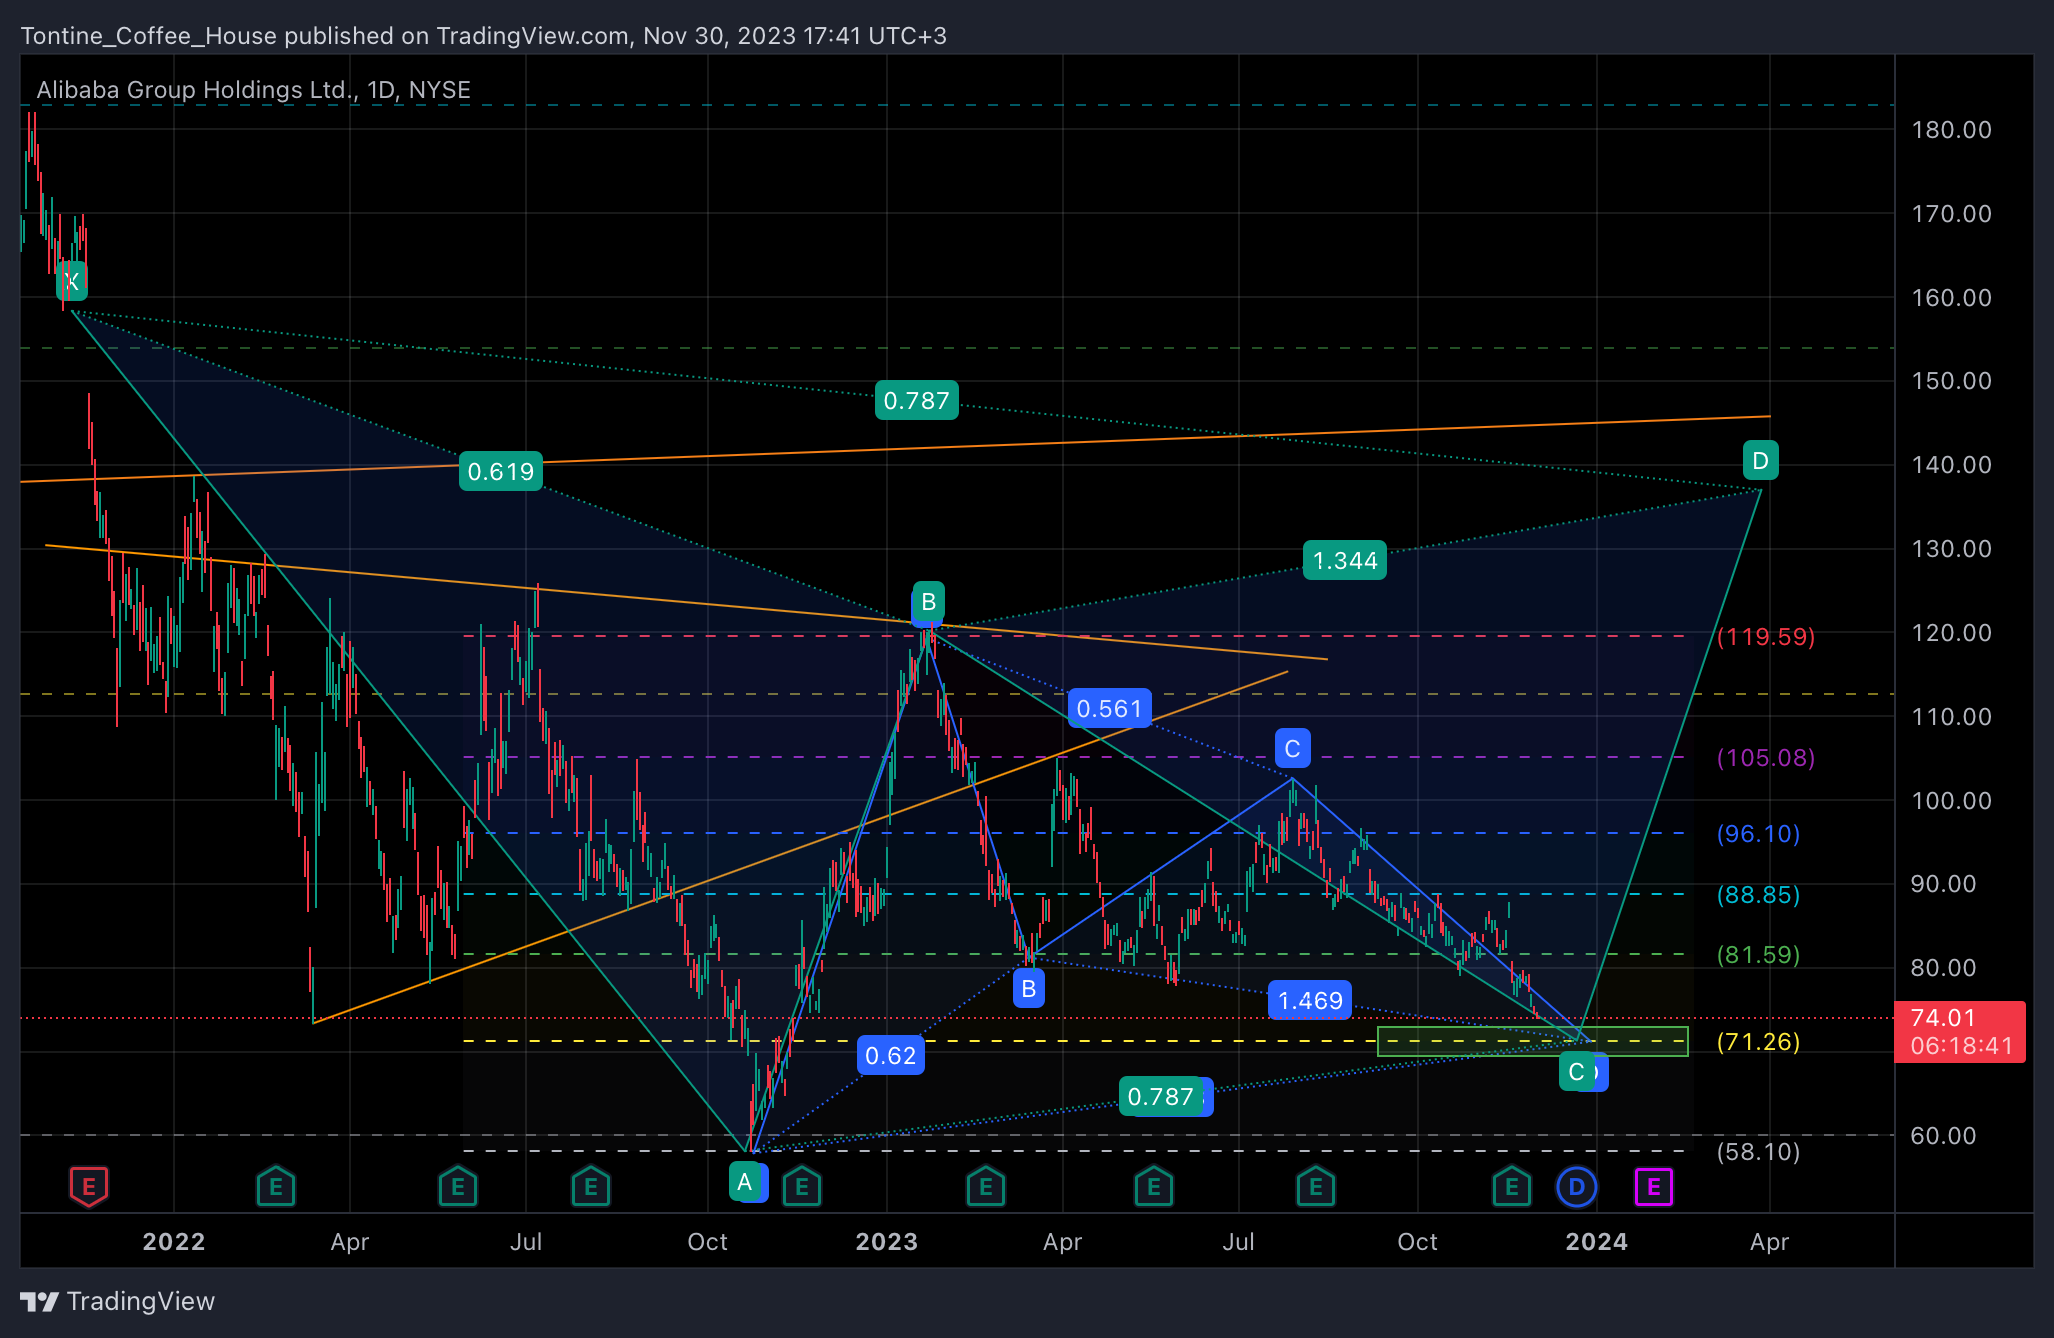This screenshot has height=1338, width=2054.
Task: Click the 180.00 price axis label
Action: point(1951,129)
